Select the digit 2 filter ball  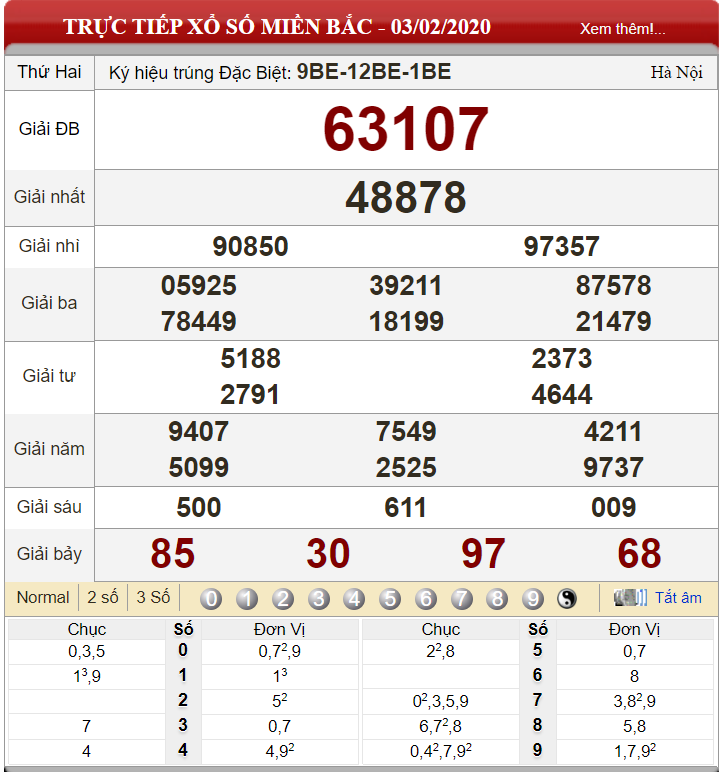(x=283, y=599)
